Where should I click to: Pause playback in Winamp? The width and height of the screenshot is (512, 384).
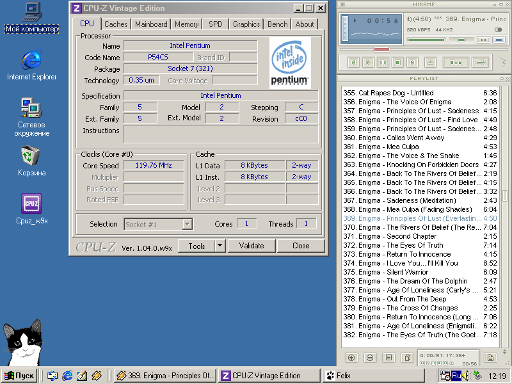(383, 62)
